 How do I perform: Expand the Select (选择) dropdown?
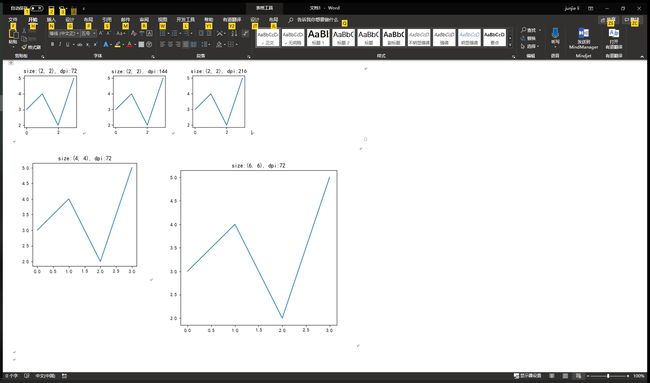pyautogui.click(x=530, y=46)
